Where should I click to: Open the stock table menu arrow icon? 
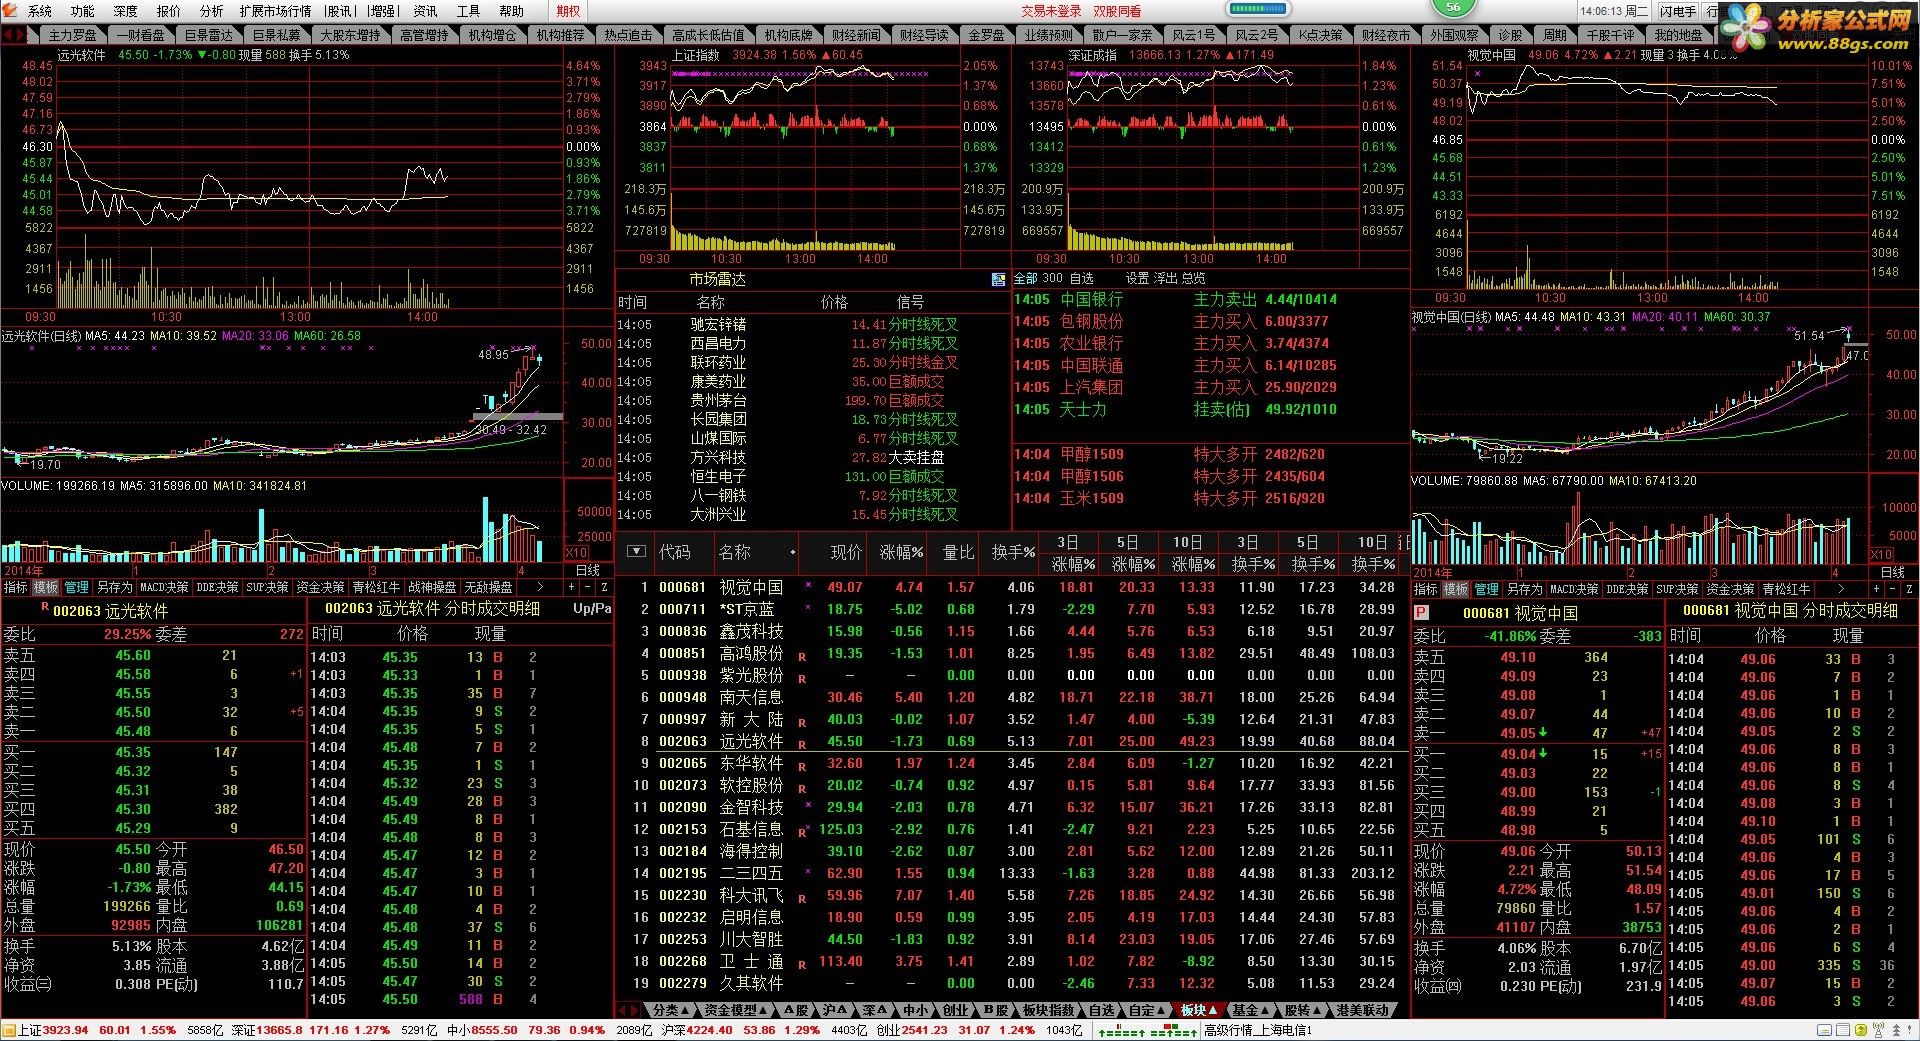[636, 552]
